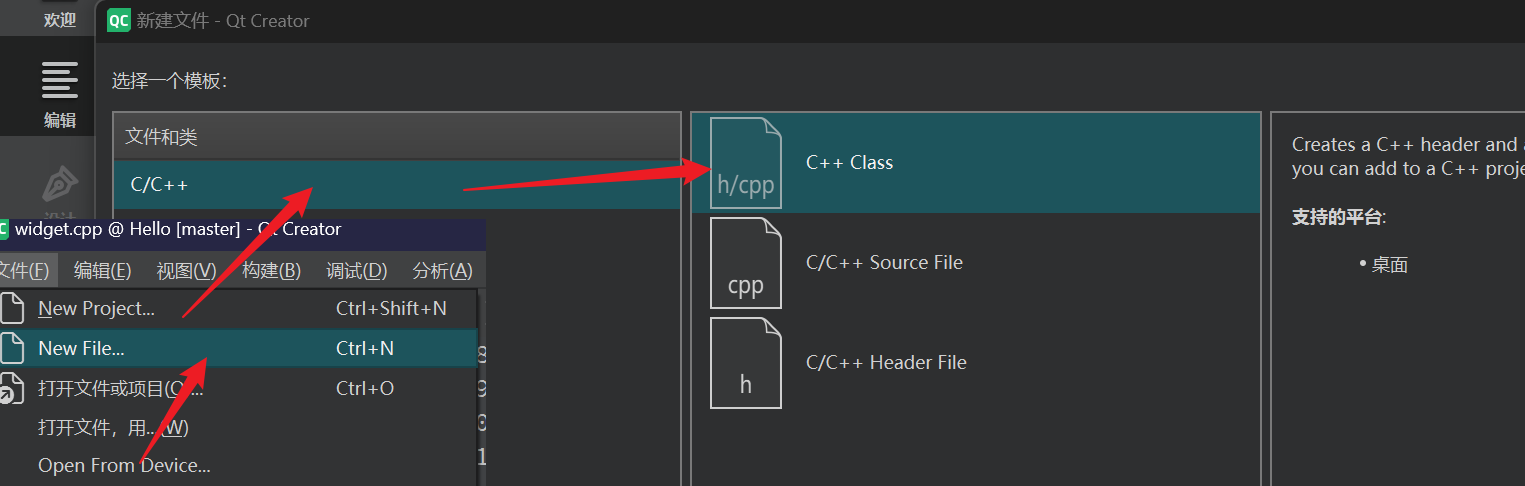Image resolution: width=1525 pixels, height=486 pixels.
Task: Go to the 欢迎 mode
Action: pyautogui.click(x=60, y=19)
